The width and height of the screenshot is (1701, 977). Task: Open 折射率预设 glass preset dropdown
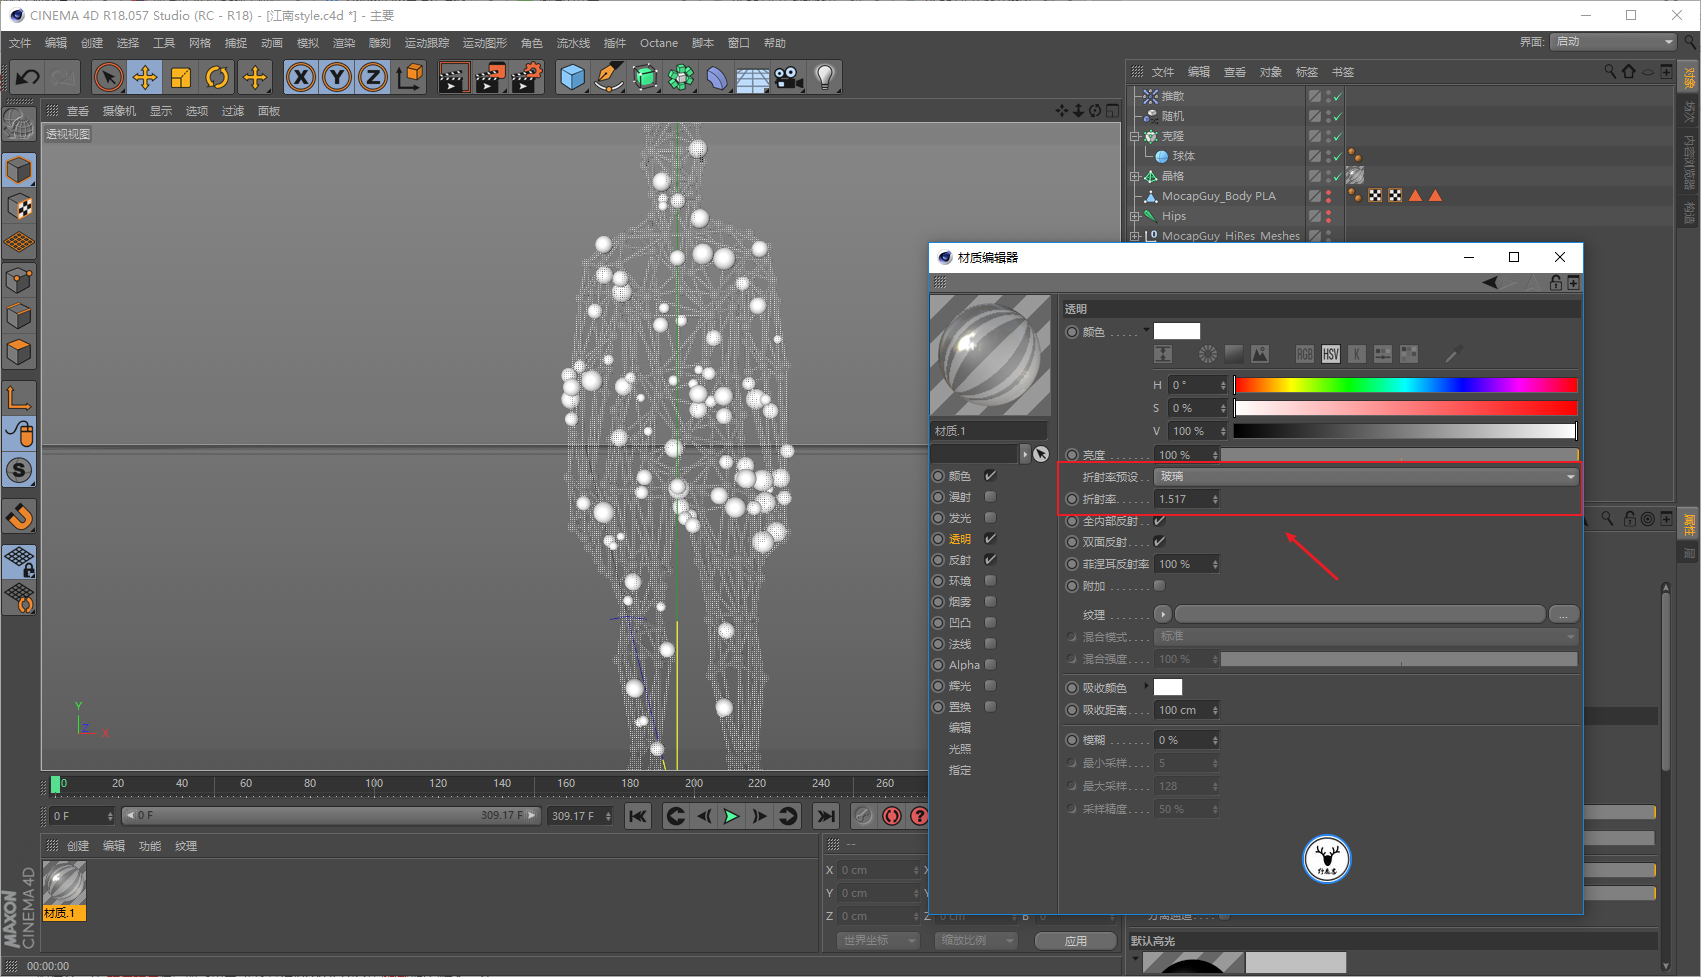tap(1366, 477)
